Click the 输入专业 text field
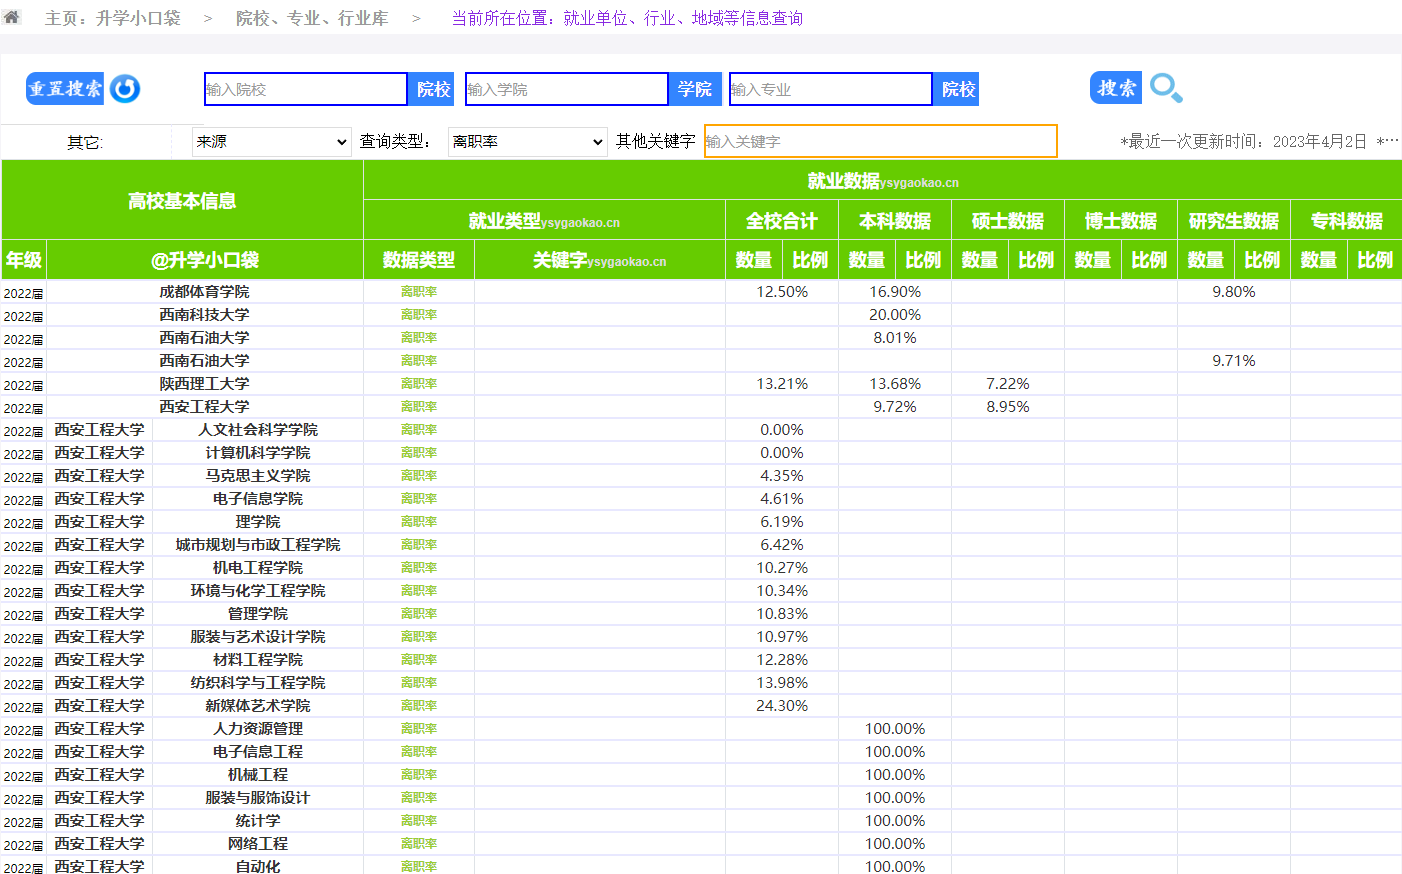 click(830, 89)
